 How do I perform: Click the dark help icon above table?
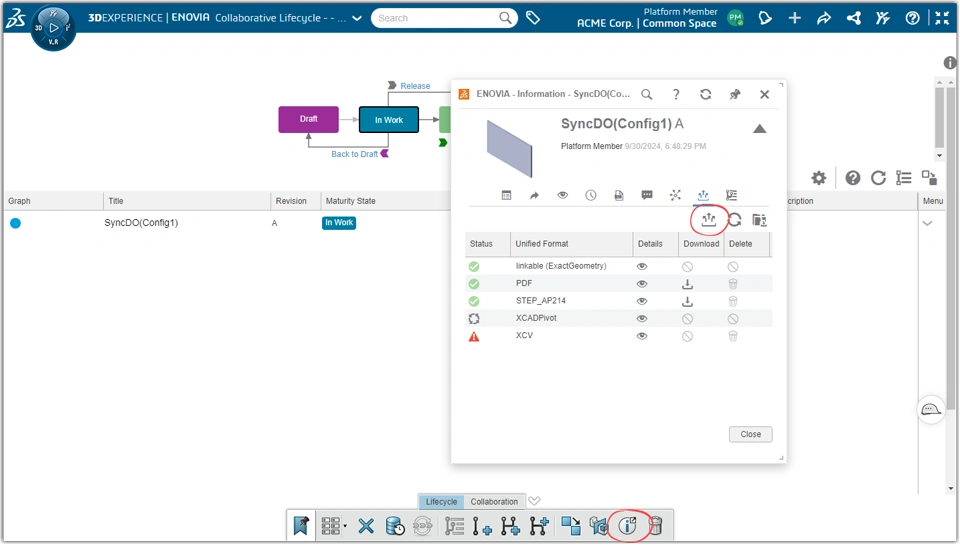tap(852, 178)
